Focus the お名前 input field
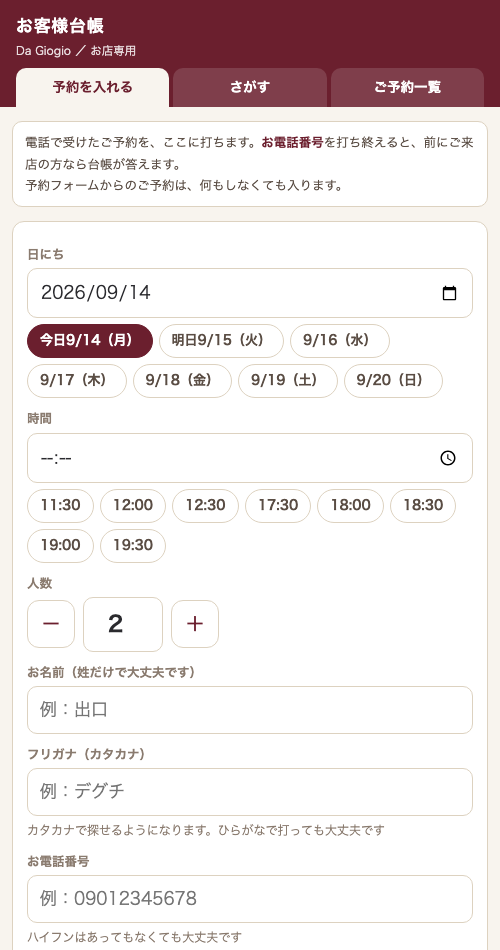Viewport: 500px width, 950px height. [x=250, y=710]
